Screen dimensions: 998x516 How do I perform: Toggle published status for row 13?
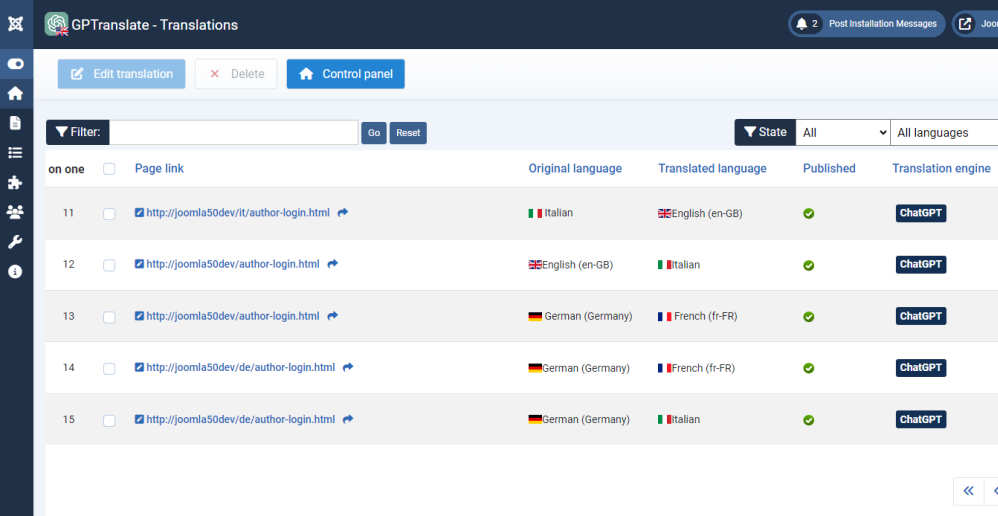point(808,317)
